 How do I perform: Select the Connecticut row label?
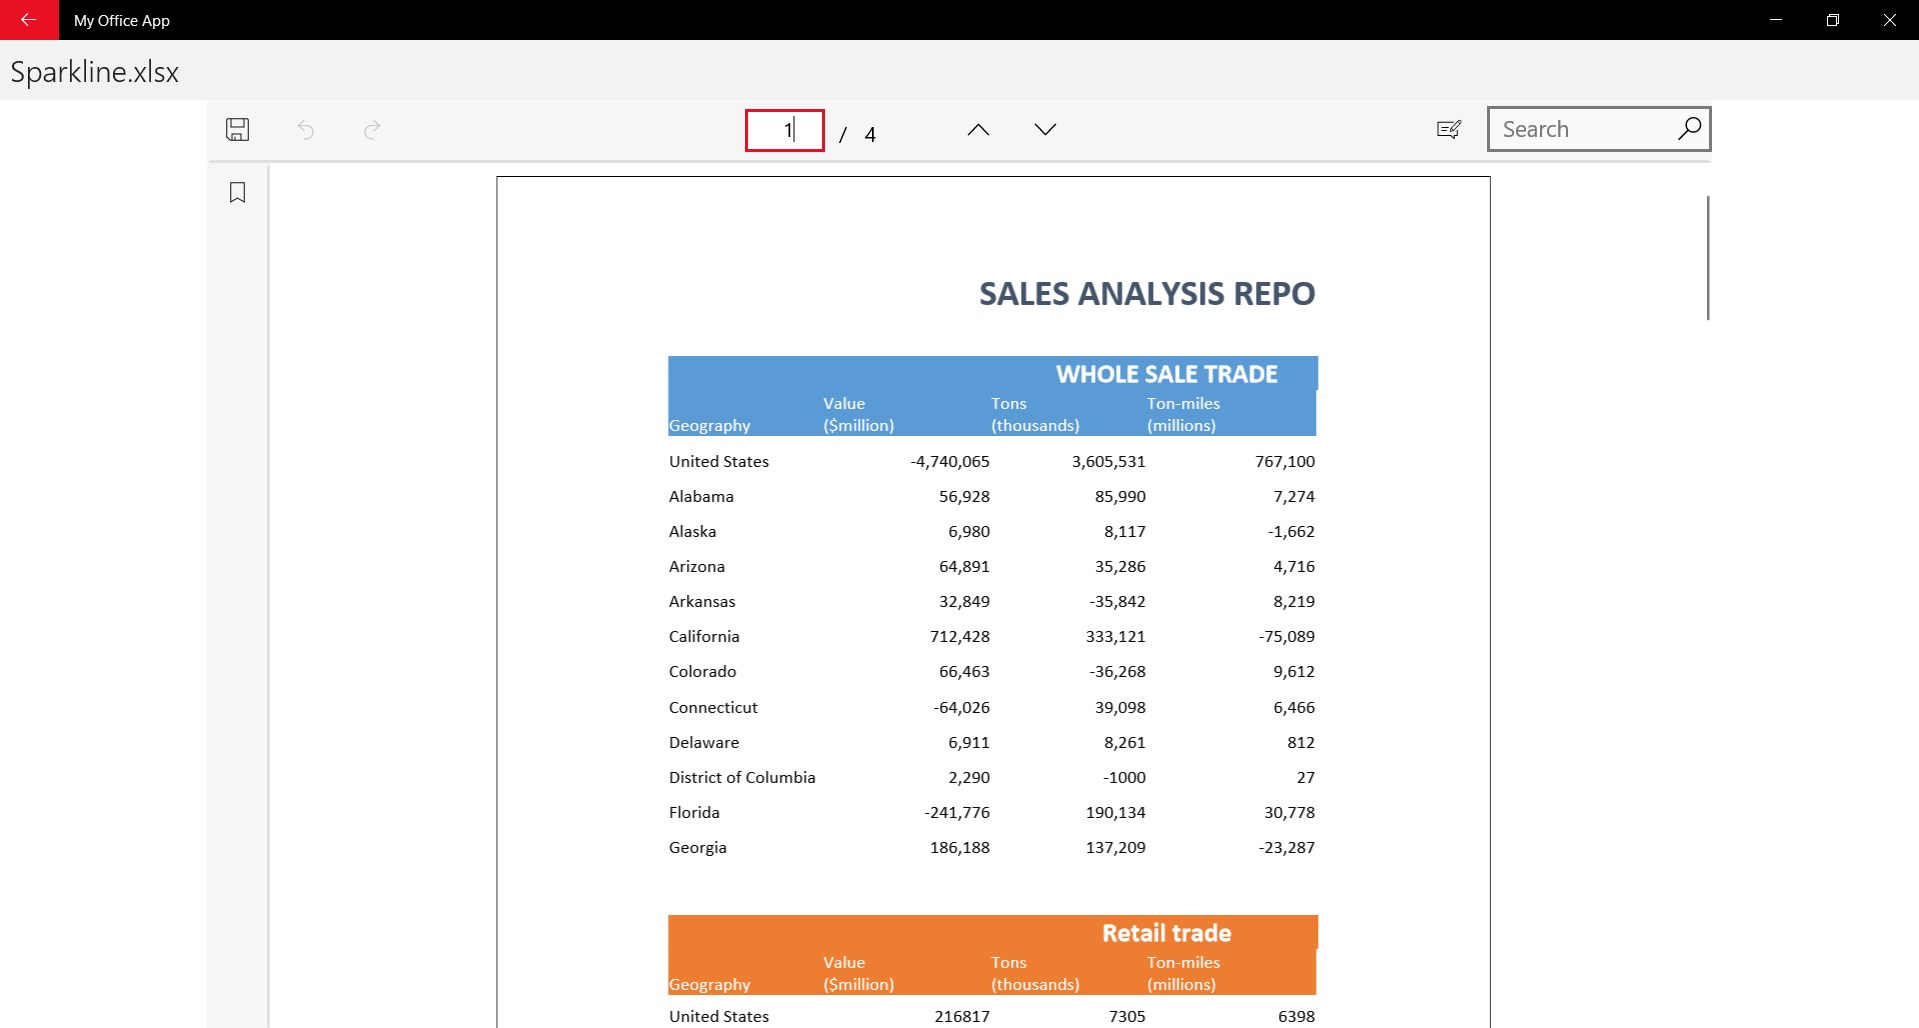pyautogui.click(x=713, y=707)
